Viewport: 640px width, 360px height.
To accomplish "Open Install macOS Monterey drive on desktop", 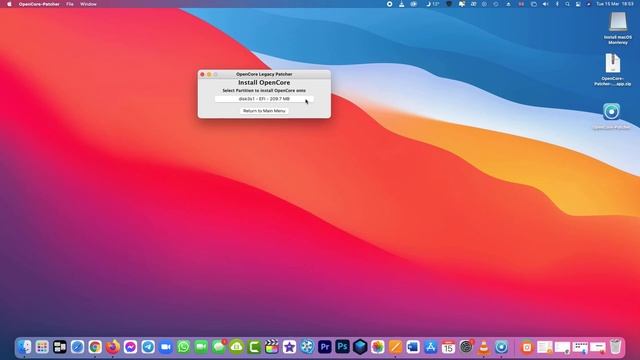I will pos(618,28).
